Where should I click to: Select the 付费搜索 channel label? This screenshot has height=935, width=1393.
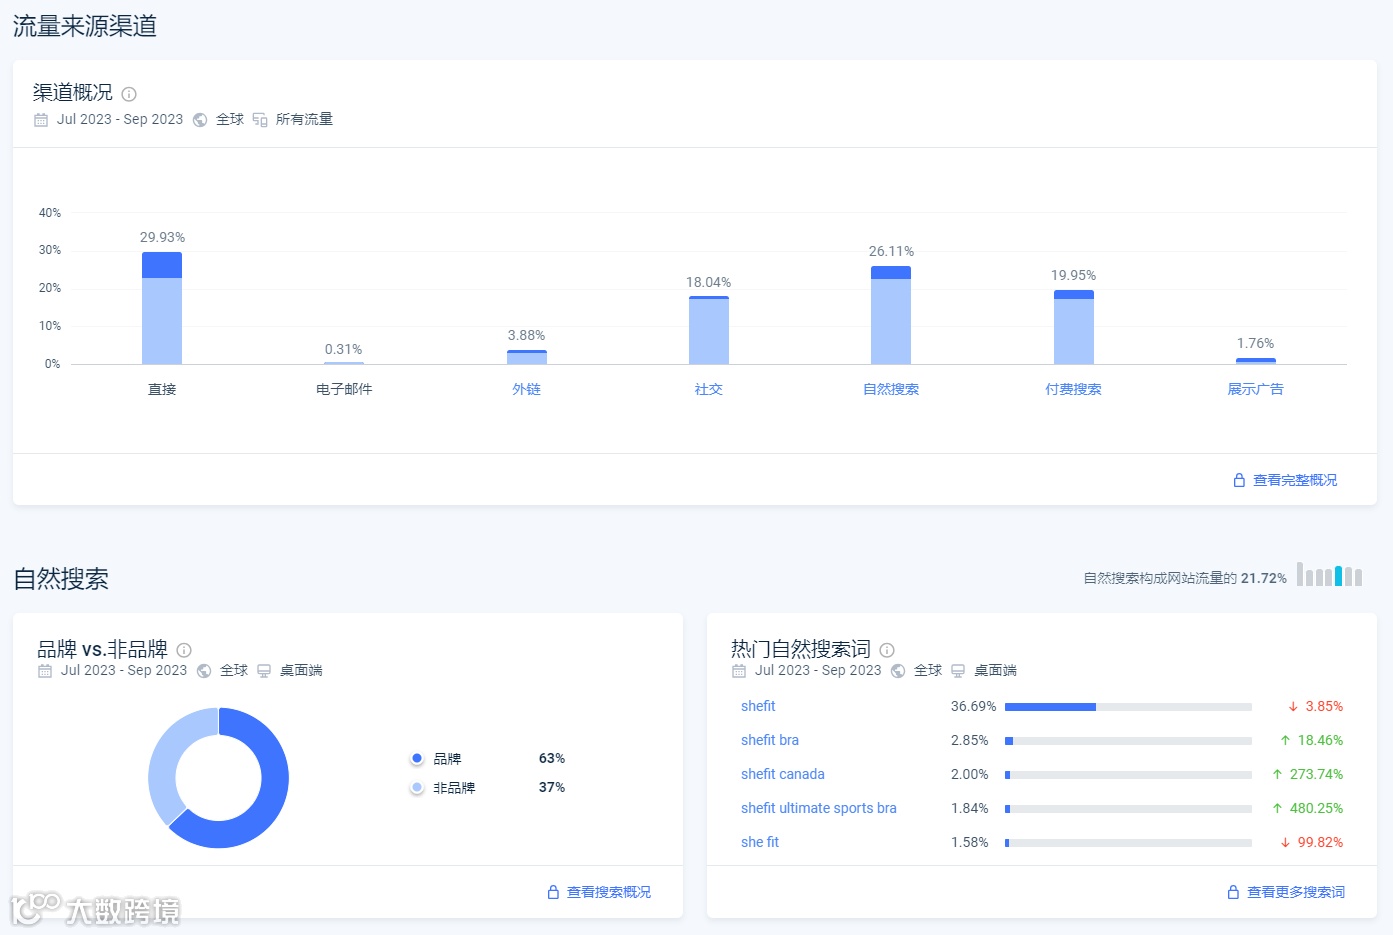click(1073, 389)
